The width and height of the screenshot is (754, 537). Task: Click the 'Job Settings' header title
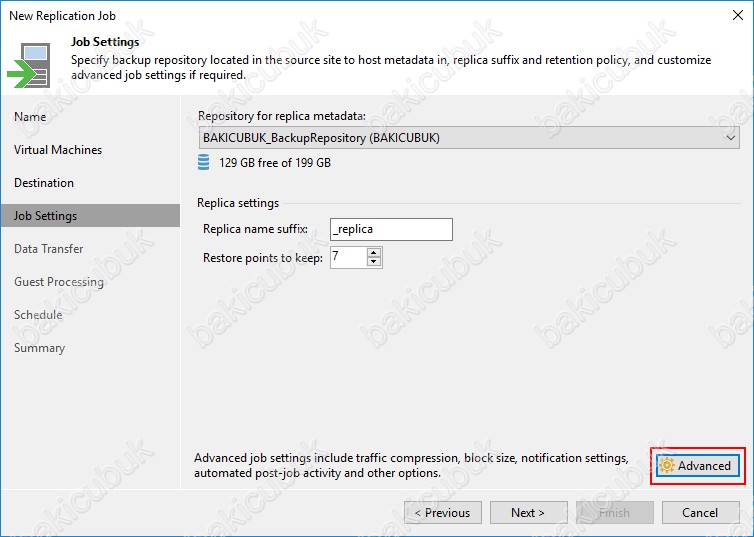pos(105,42)
